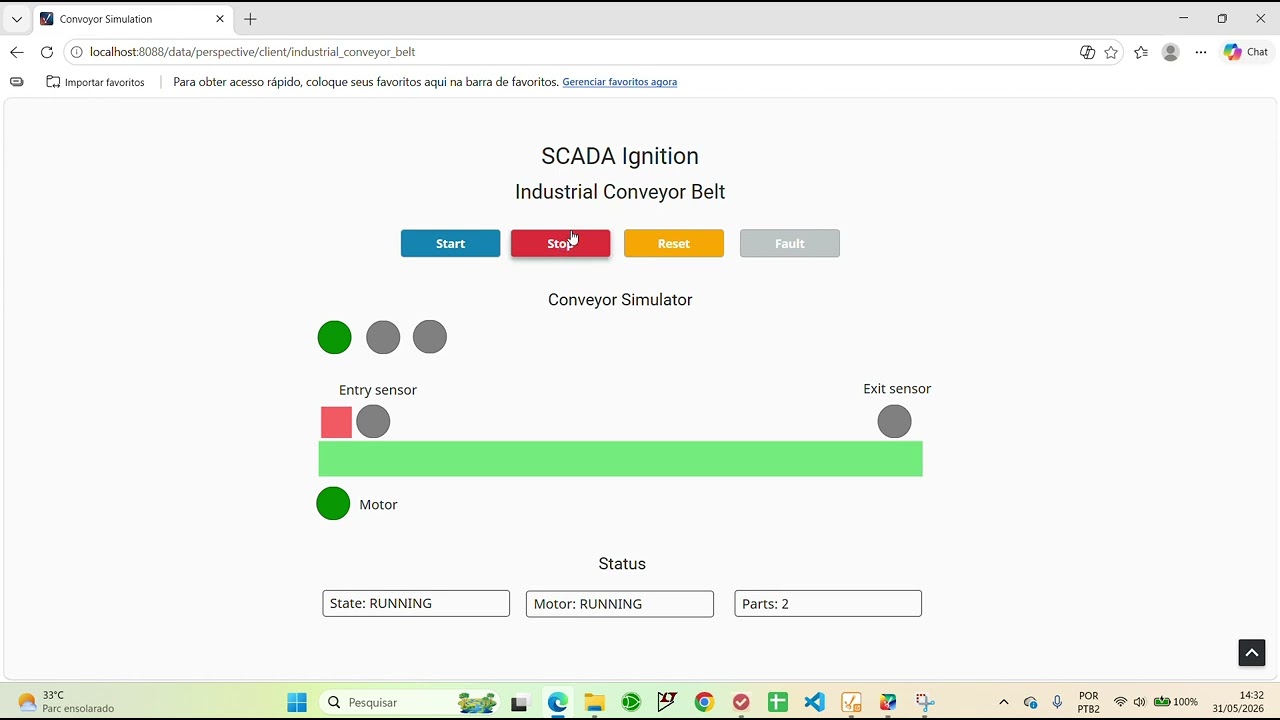Click the green conveyor belt bar
1280x720 pixels.
point(620,458)
